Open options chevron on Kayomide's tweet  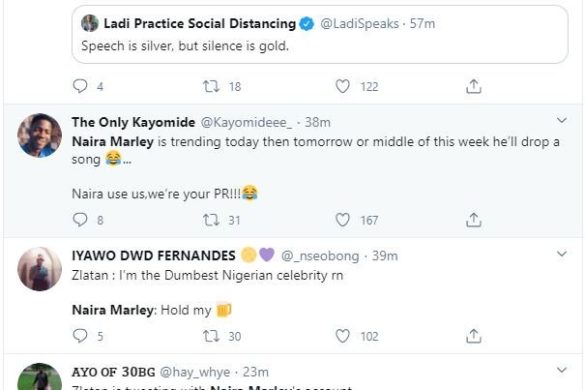(561, 120)
